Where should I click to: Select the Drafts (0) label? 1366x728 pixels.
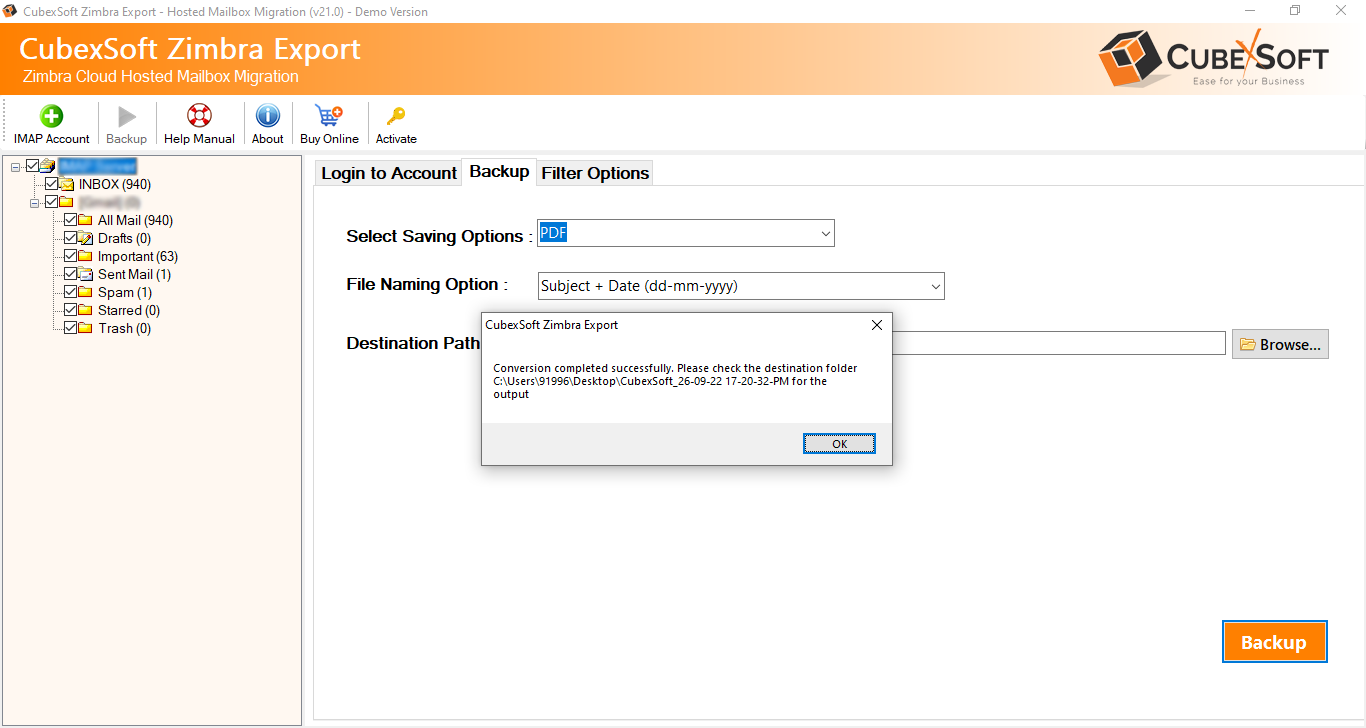(124, 238)
